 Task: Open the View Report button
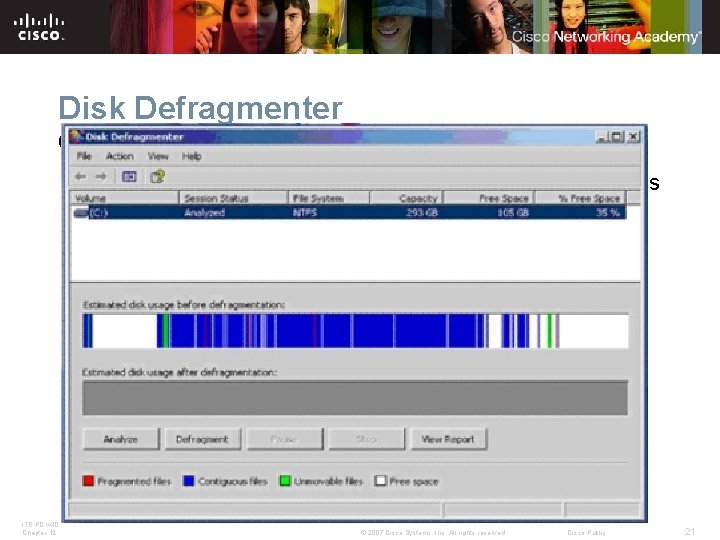449,439
